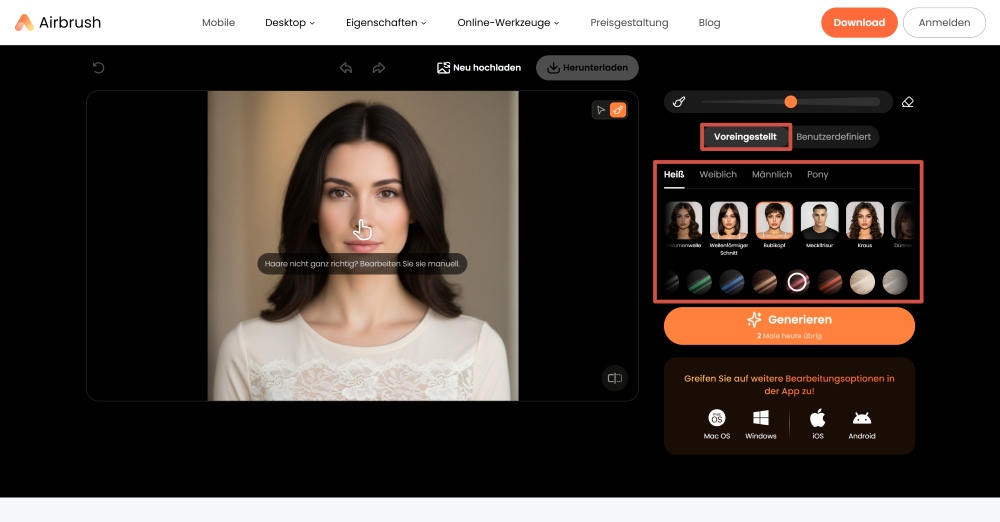Open the iOS app download

(818, 424)
